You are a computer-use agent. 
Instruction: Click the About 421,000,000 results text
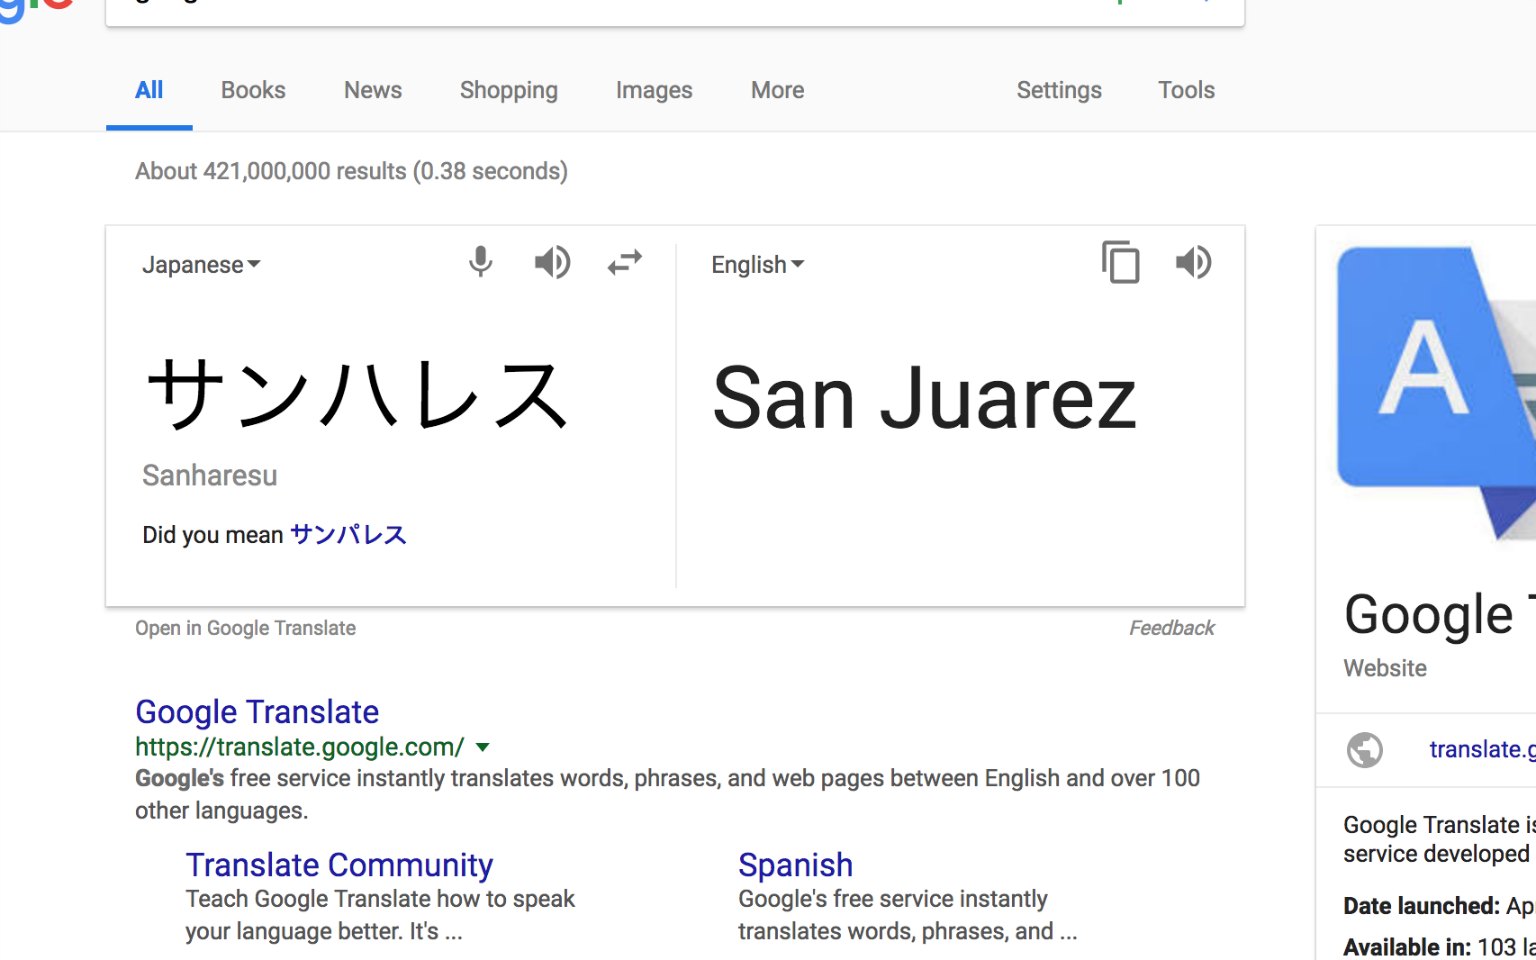point(351,171)
